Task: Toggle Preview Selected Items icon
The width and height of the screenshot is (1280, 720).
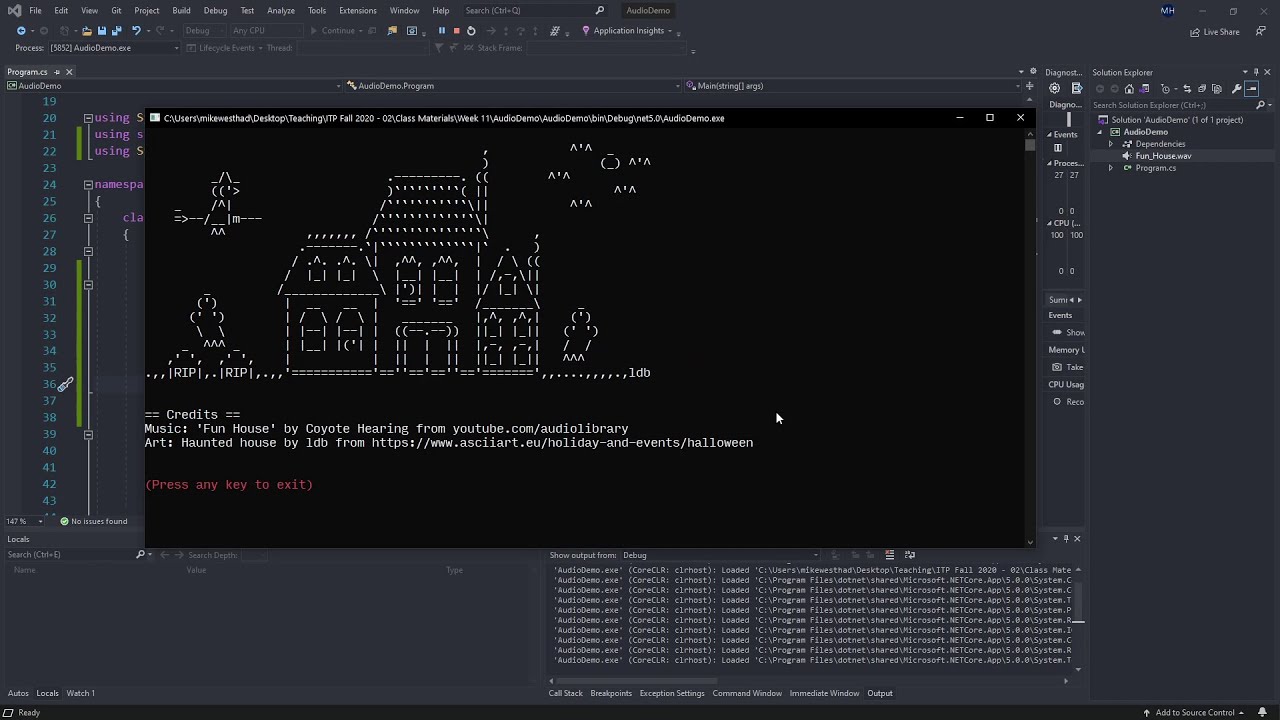Action: (x=1252, y=89)
